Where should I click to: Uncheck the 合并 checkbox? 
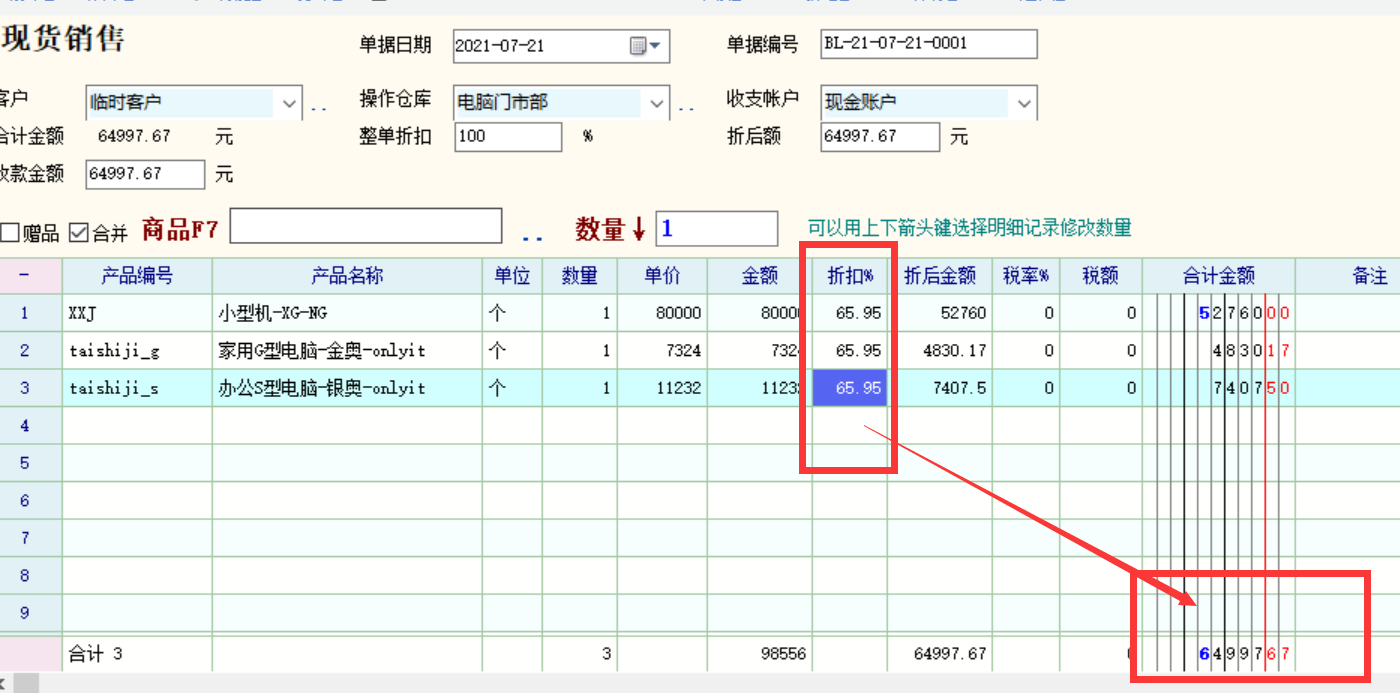[x=79, y=233]
